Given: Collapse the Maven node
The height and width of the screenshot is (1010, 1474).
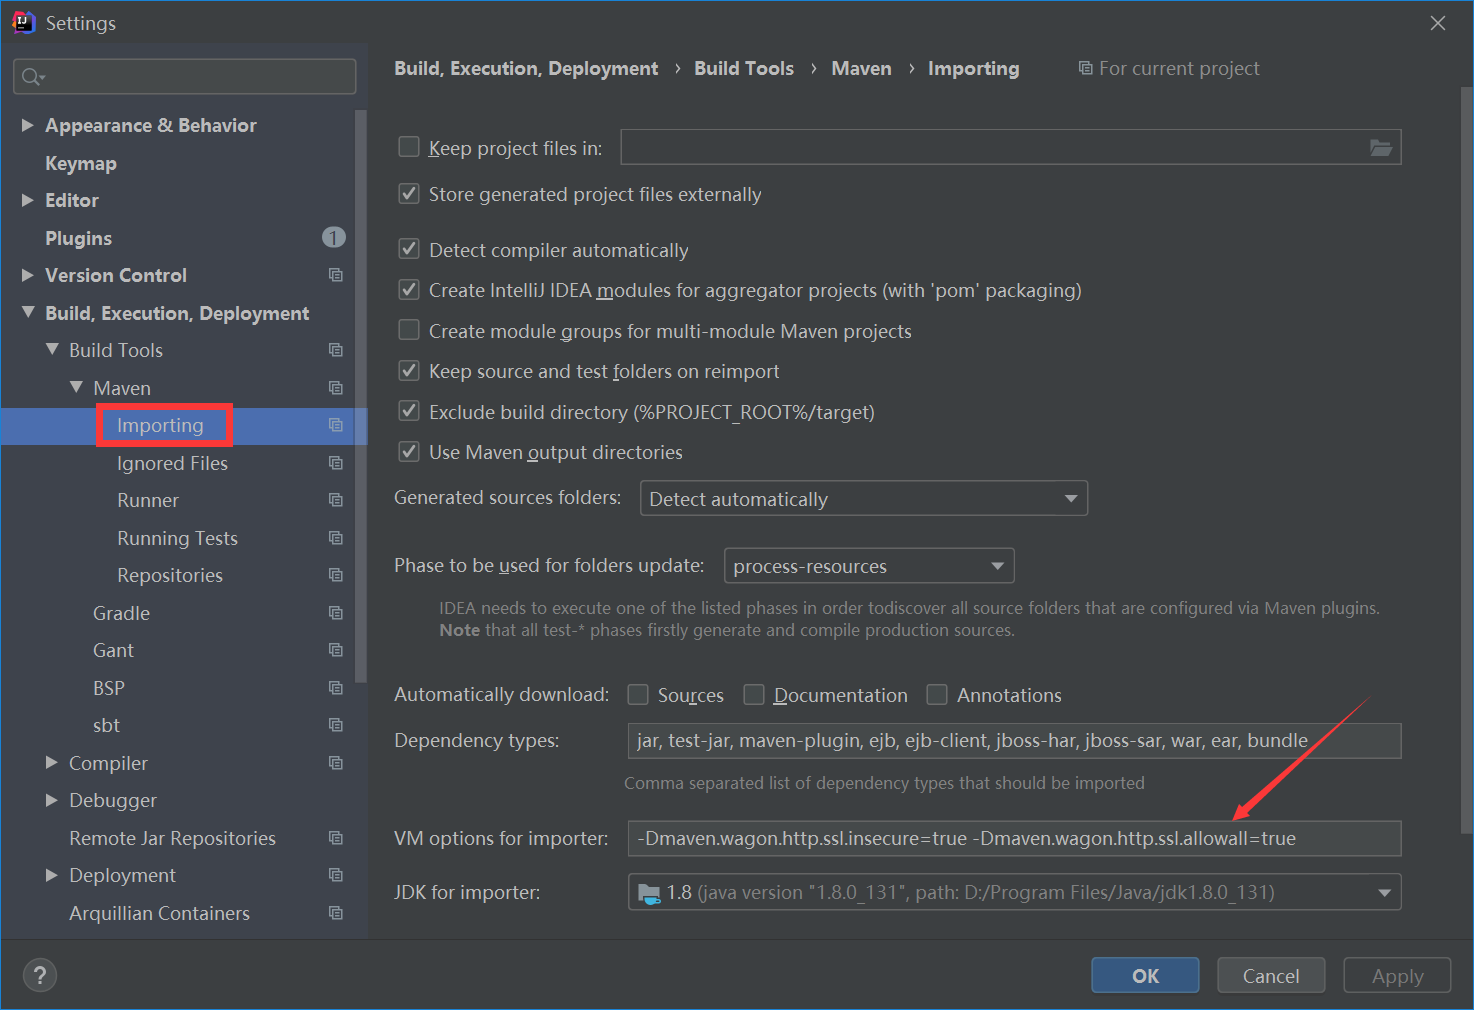Looking at the screenshot, I should coord(76,387).
